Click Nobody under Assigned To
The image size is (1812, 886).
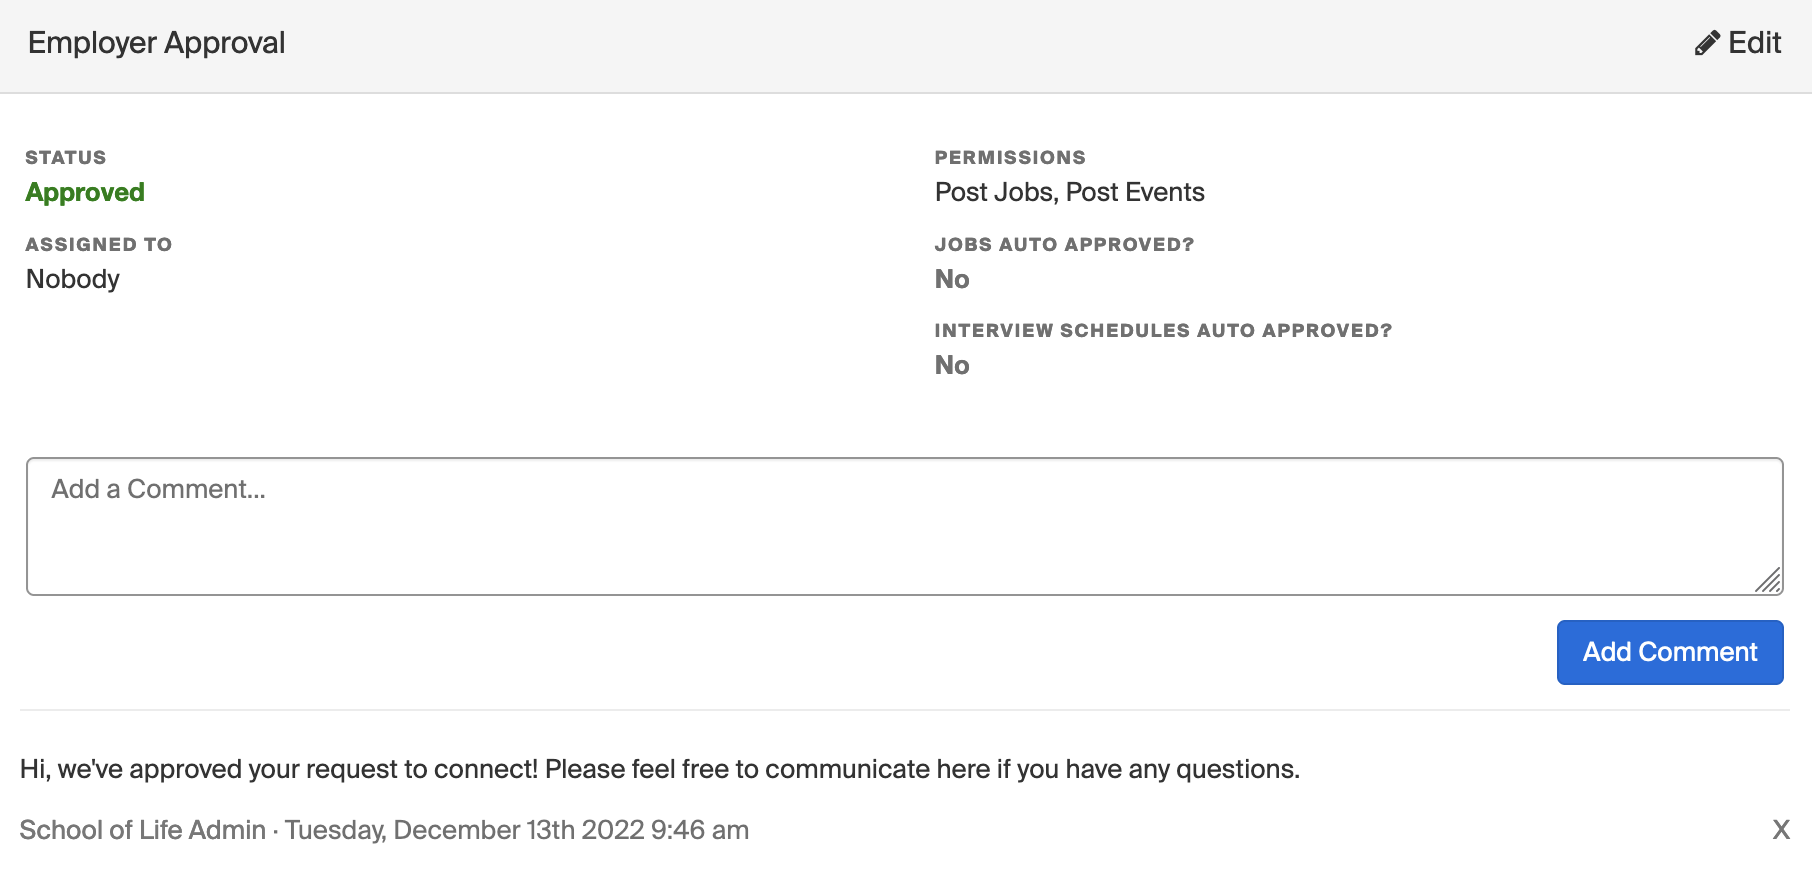(73, 279)
